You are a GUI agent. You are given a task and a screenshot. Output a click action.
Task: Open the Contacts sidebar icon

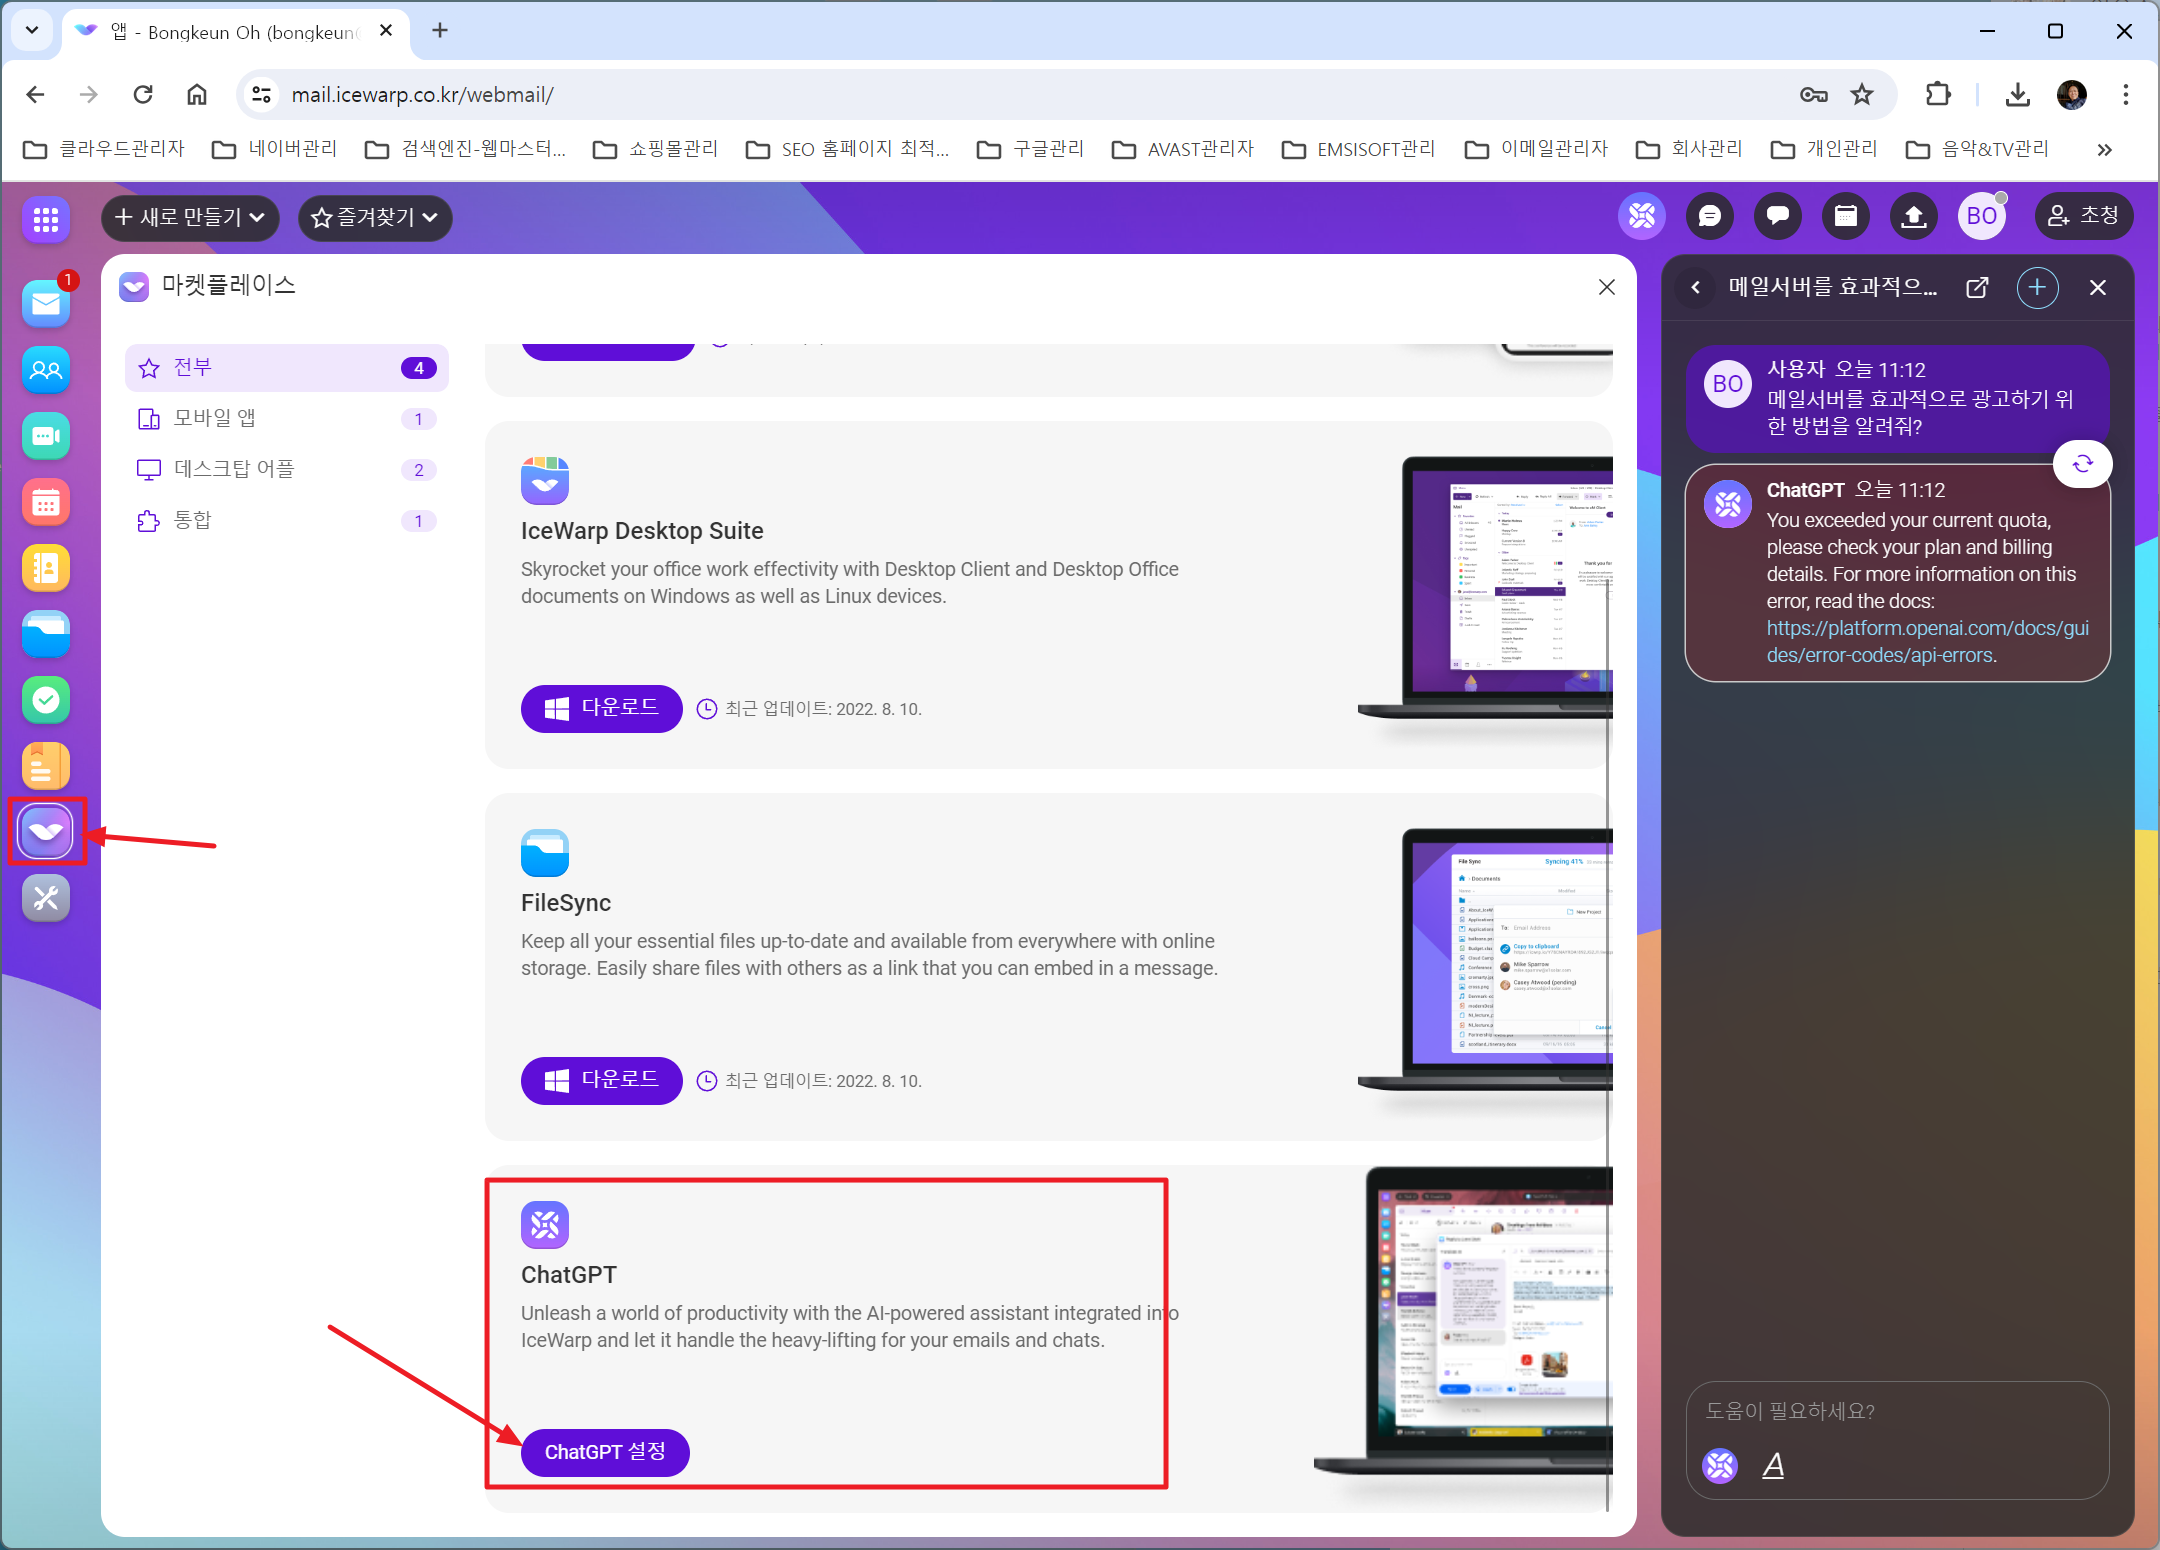click(46, 370)
